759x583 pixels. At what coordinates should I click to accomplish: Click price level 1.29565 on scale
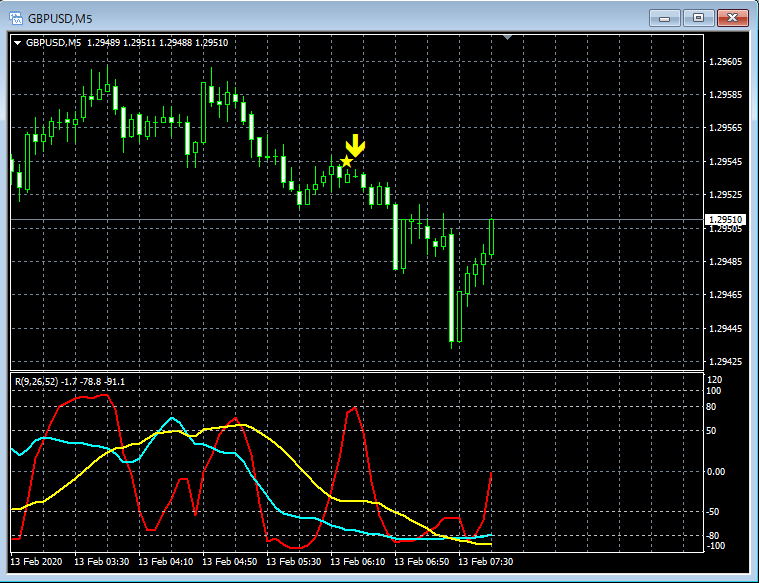pos(725,128)
